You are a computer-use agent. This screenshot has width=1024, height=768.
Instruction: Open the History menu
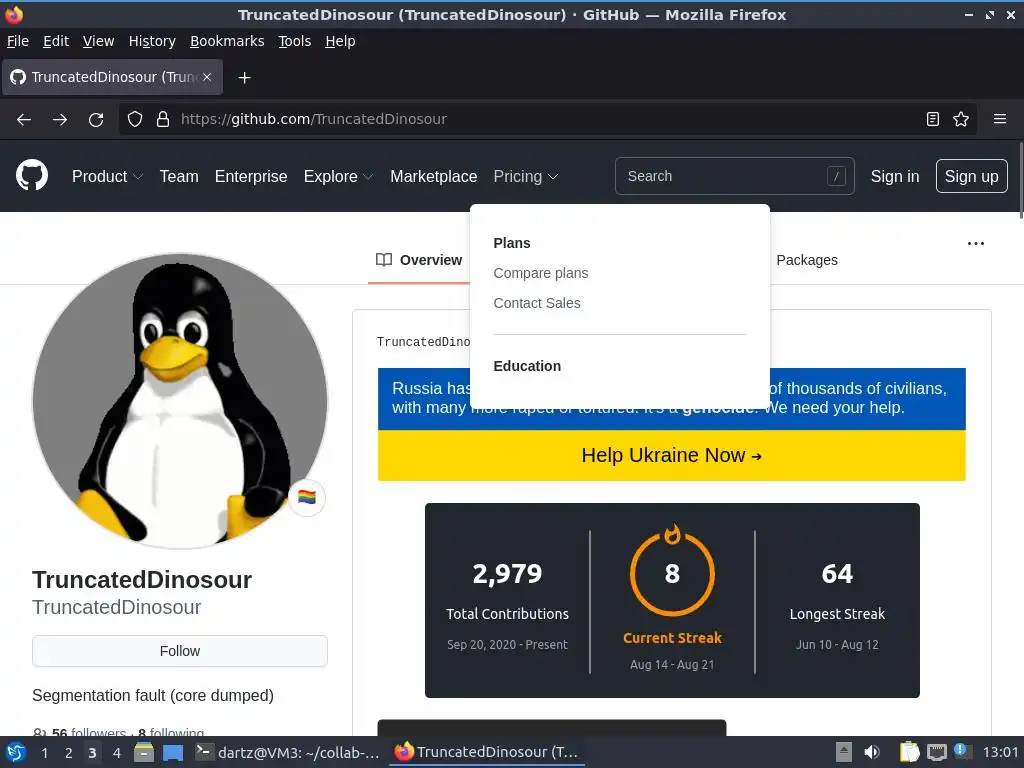coord(152,41)
